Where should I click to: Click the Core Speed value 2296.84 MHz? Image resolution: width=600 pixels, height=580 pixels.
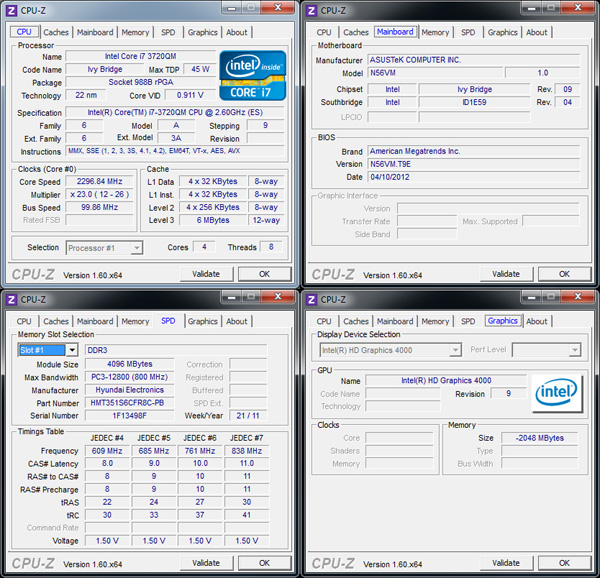[x=99, y=181]
